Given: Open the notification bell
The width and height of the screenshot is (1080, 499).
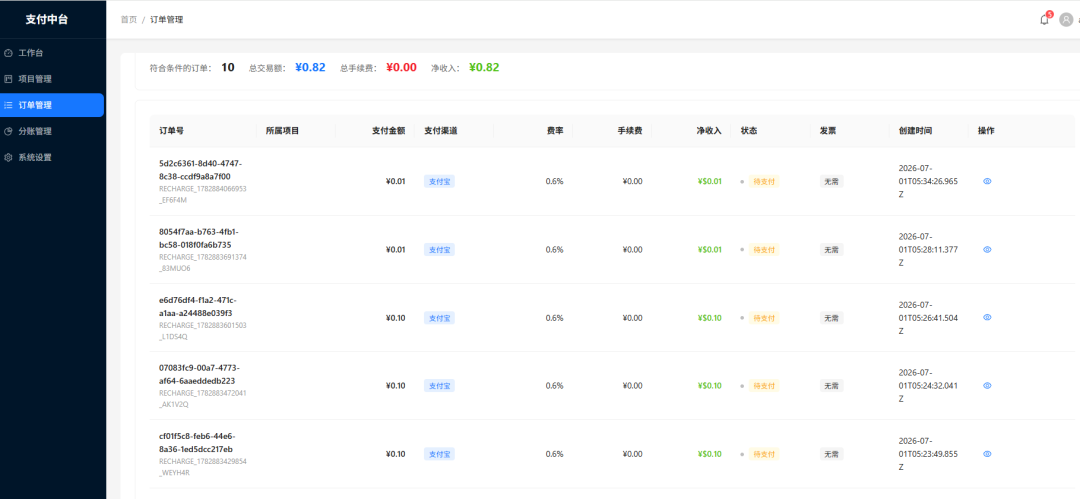Looking at the screenshot, I should (1044, 20).
